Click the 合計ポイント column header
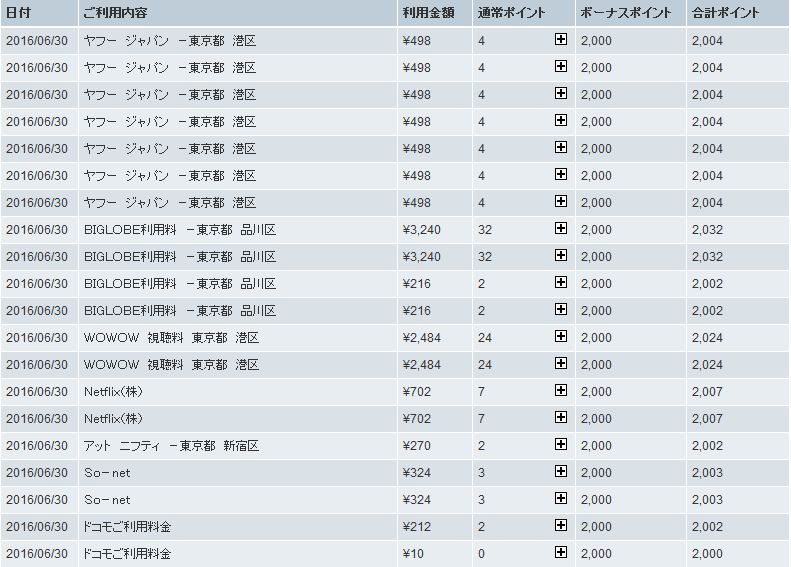The height and width of the screenshot is (567, 791). (738, 13)
